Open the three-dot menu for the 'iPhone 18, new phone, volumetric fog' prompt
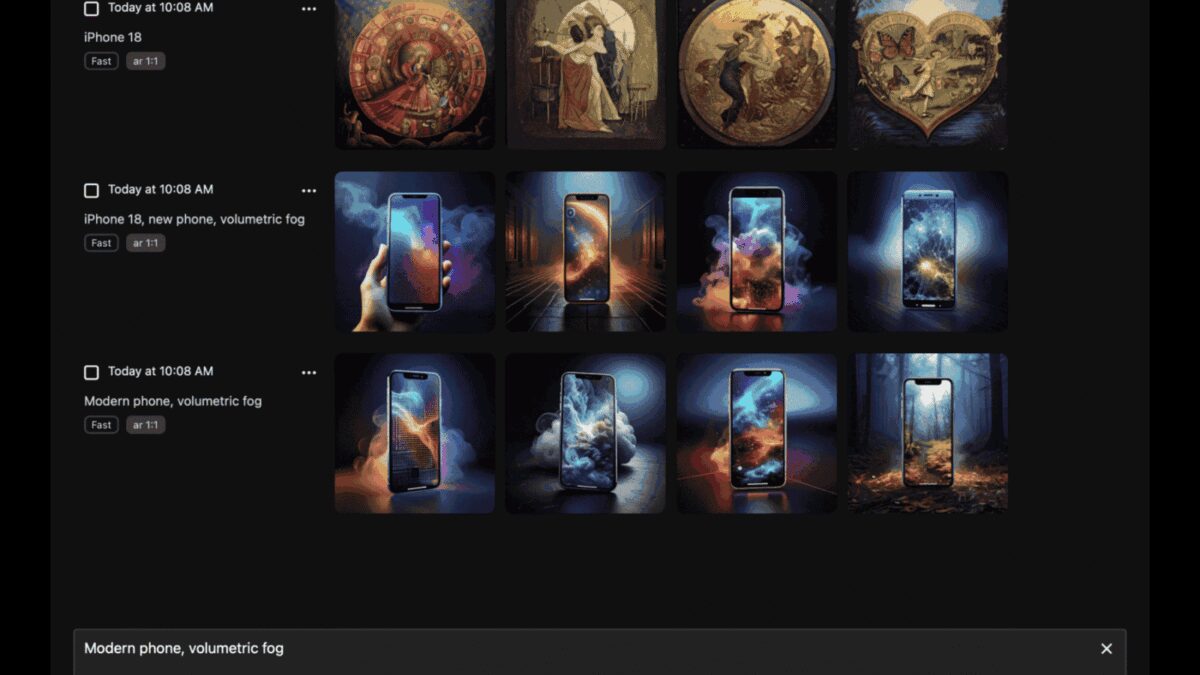Screen dimensions: 1200x675 (x=309, y=191)
